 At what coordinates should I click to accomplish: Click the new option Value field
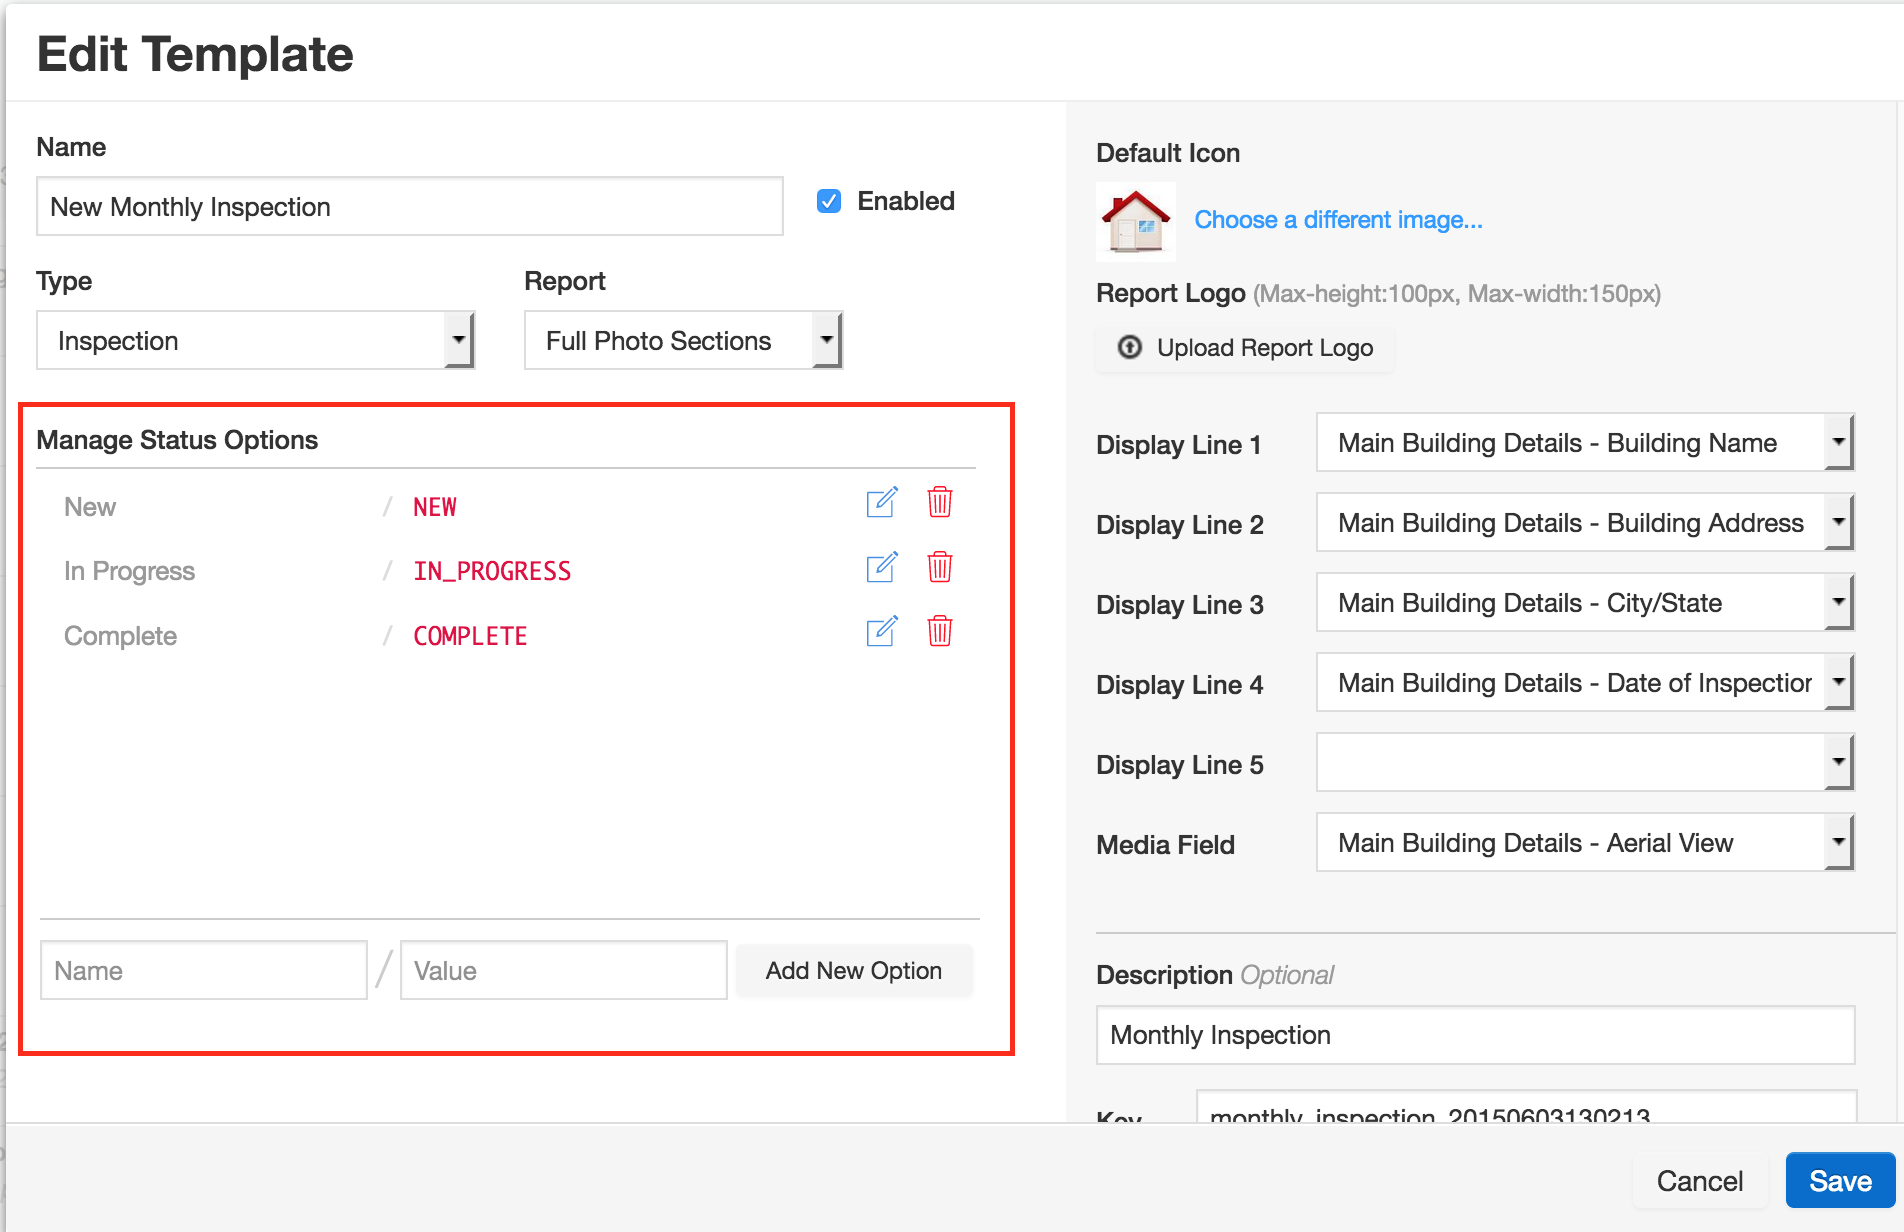click(x=563, y=971)
